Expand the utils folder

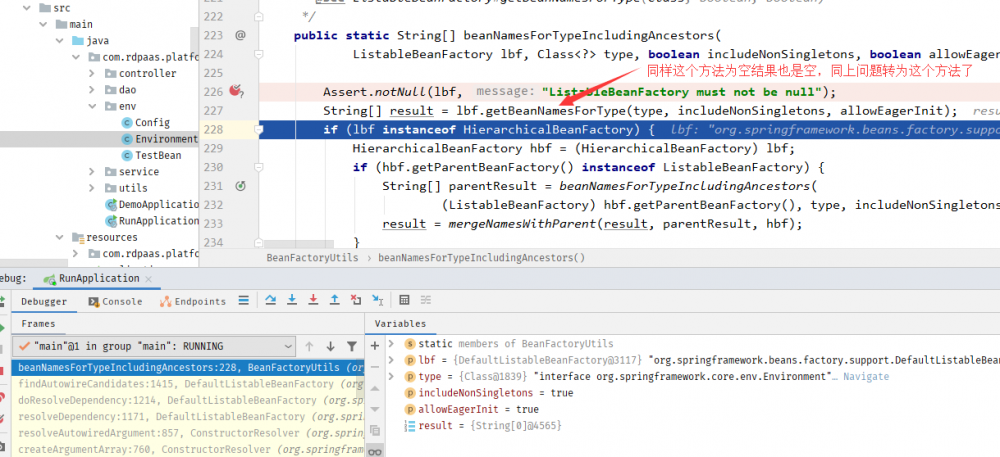pyautogui.click(x=91, y=188)
